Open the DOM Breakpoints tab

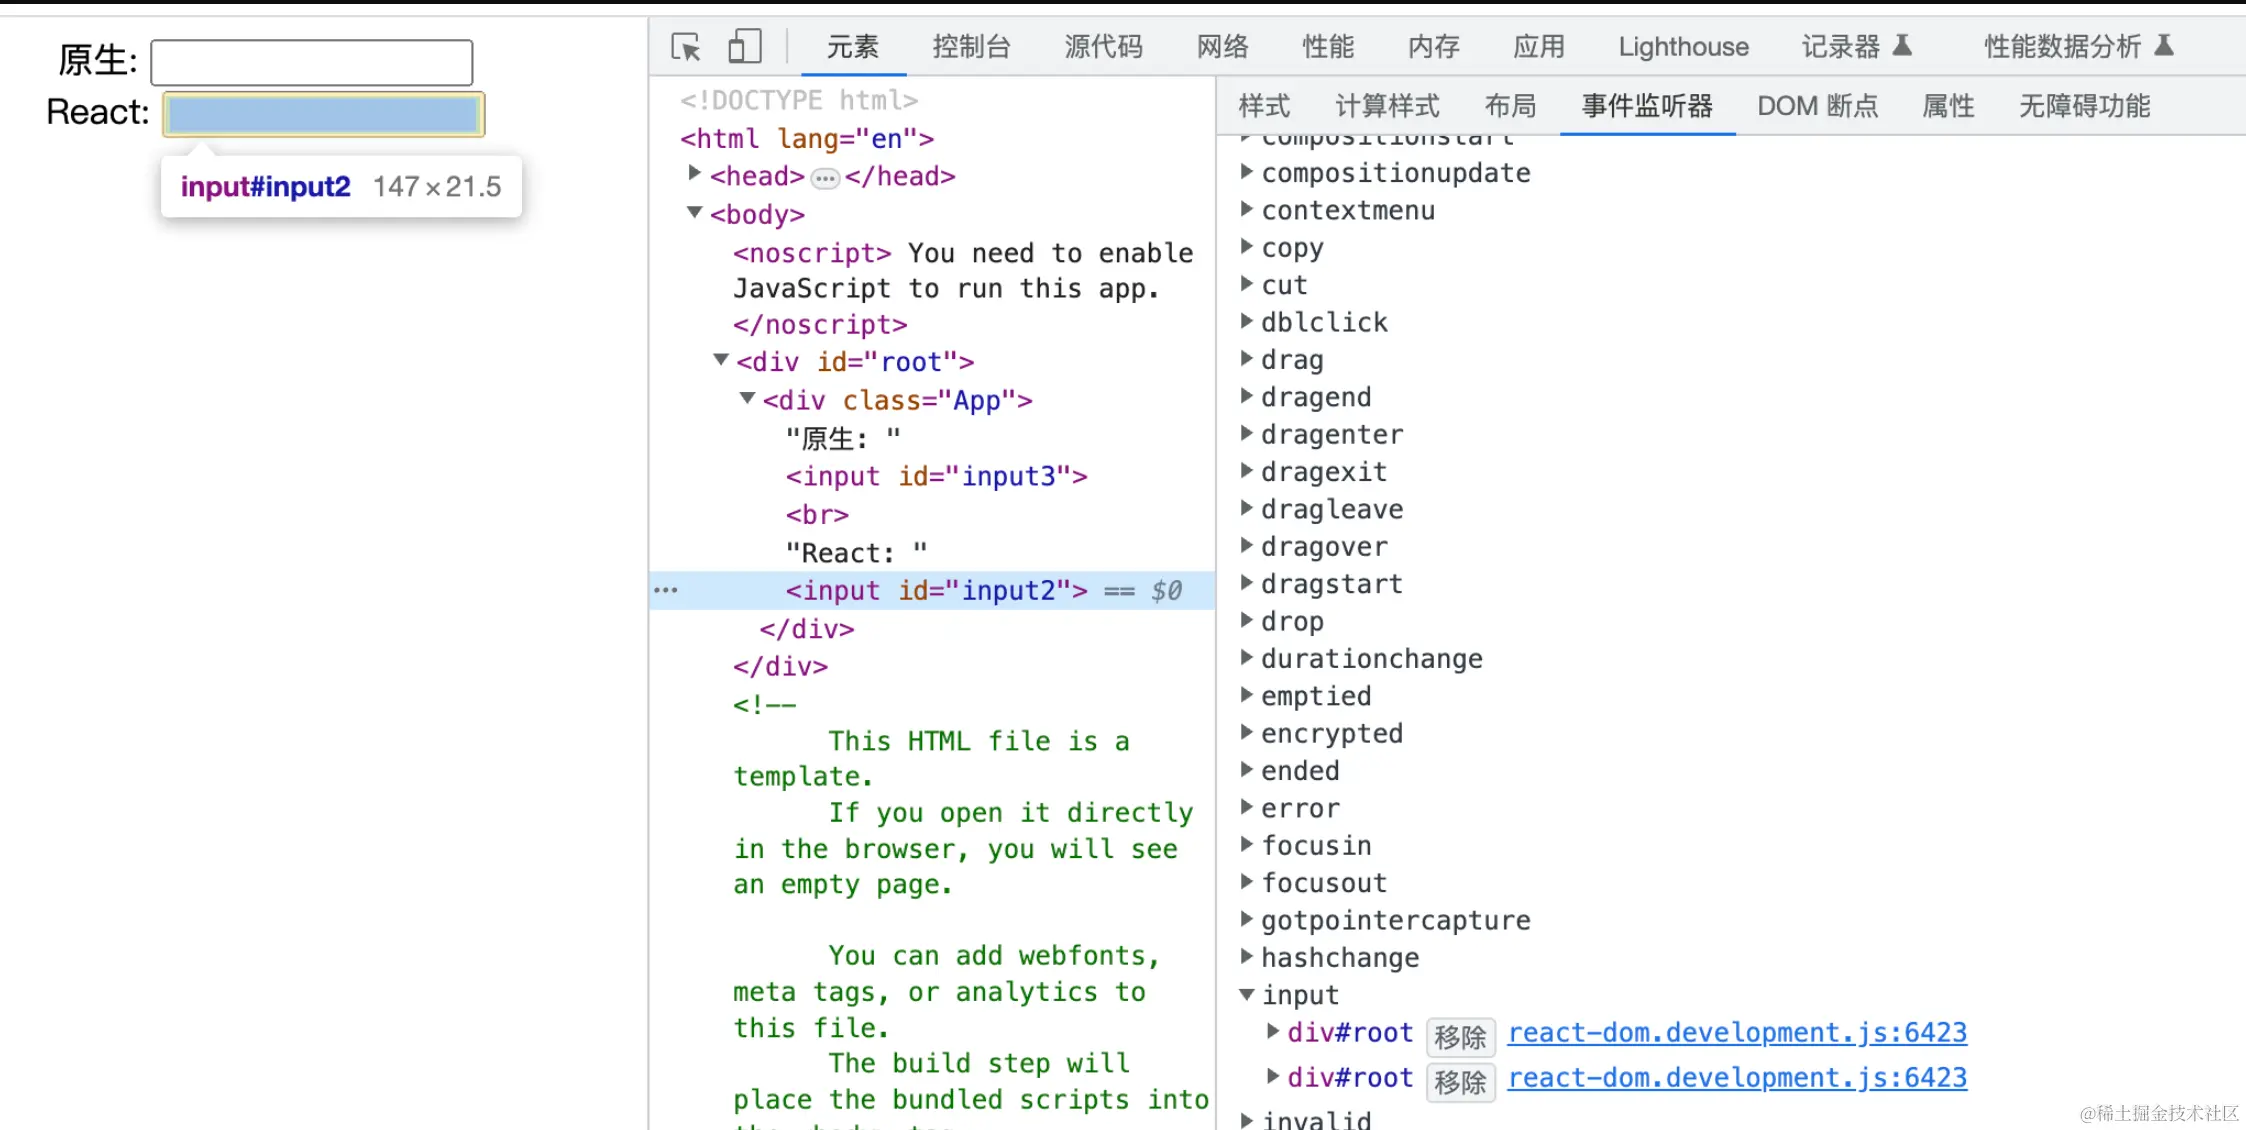click(x=1817, y=106)
